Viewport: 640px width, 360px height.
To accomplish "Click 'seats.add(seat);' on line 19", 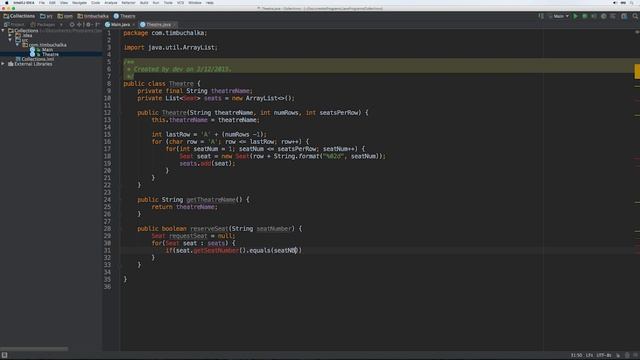I will click(x=207, y=163).
